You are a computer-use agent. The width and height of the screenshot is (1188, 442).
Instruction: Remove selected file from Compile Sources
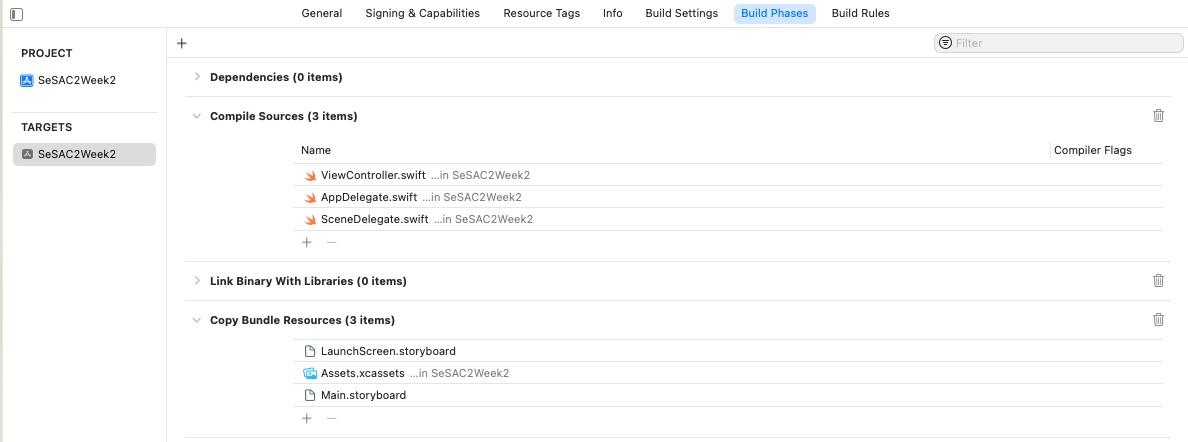[331, 243]
